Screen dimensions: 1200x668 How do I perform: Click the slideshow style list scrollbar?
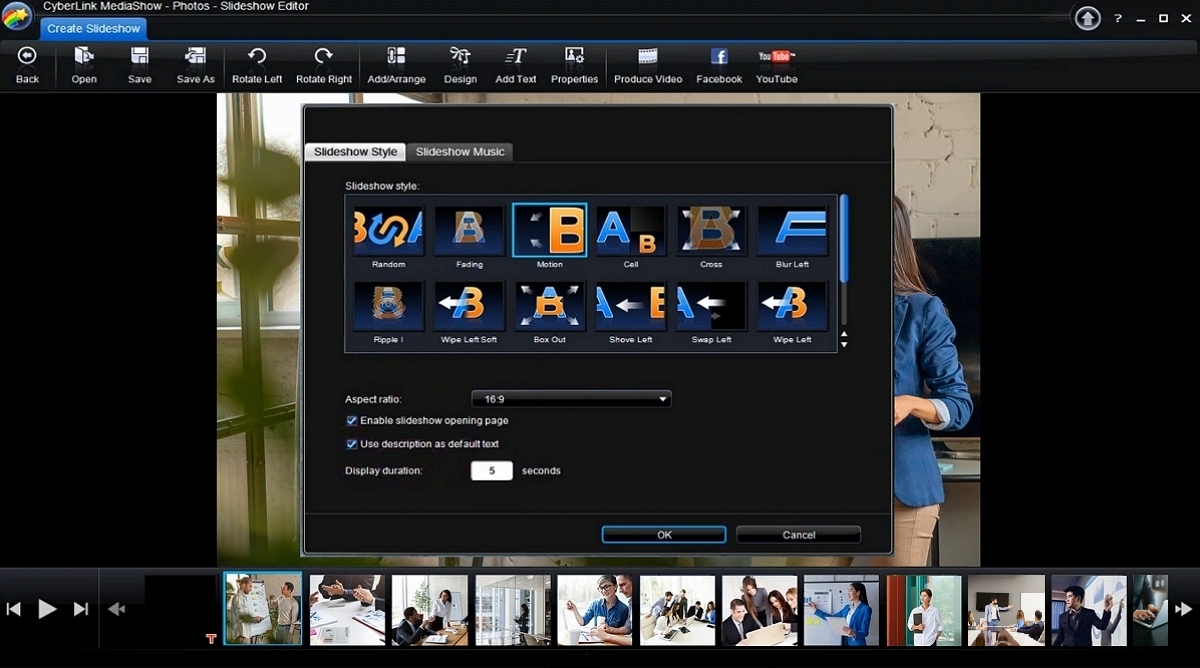pos(844,239)
